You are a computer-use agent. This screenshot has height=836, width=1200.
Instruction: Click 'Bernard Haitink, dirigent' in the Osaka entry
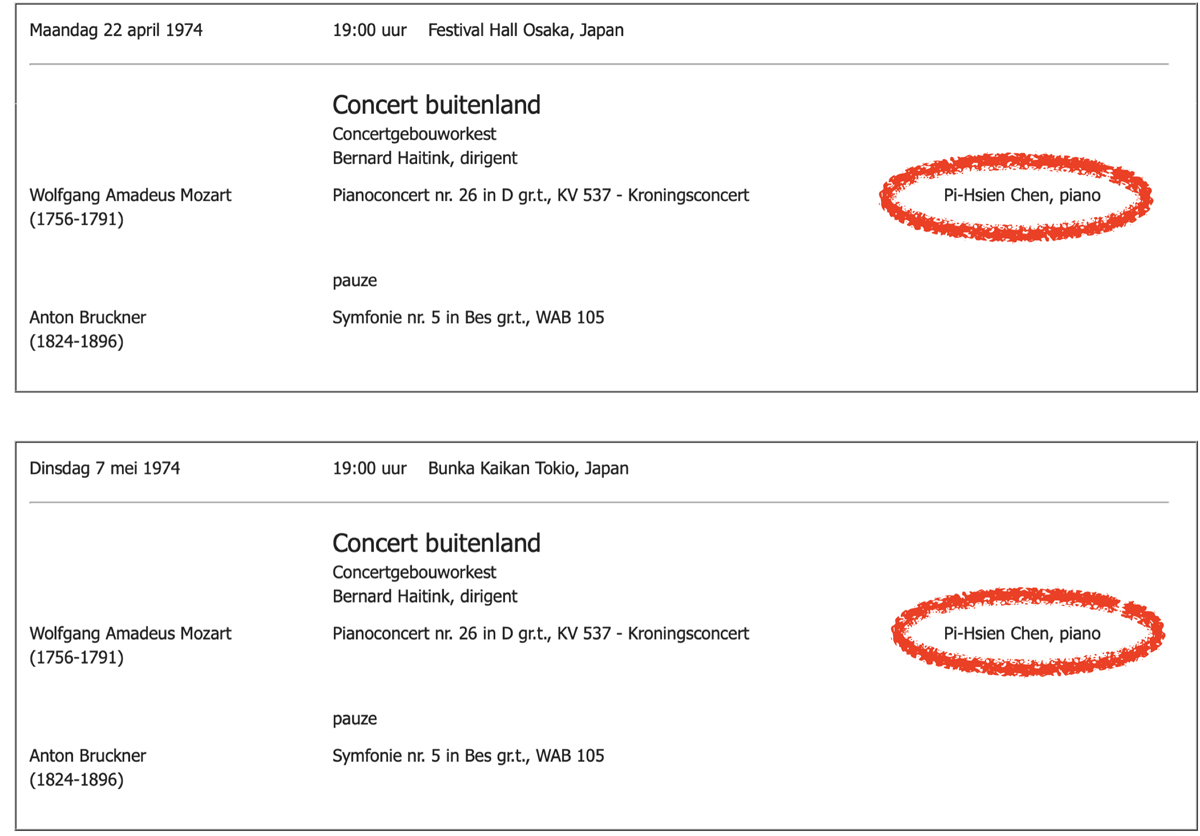(x=425, y=158)
